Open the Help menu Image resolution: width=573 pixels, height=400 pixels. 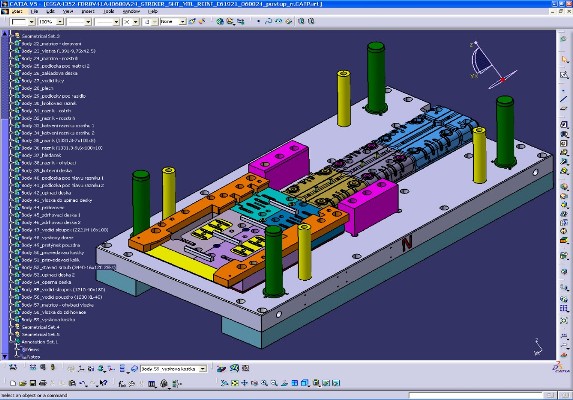pyautogui.click(x=153, y=12)
